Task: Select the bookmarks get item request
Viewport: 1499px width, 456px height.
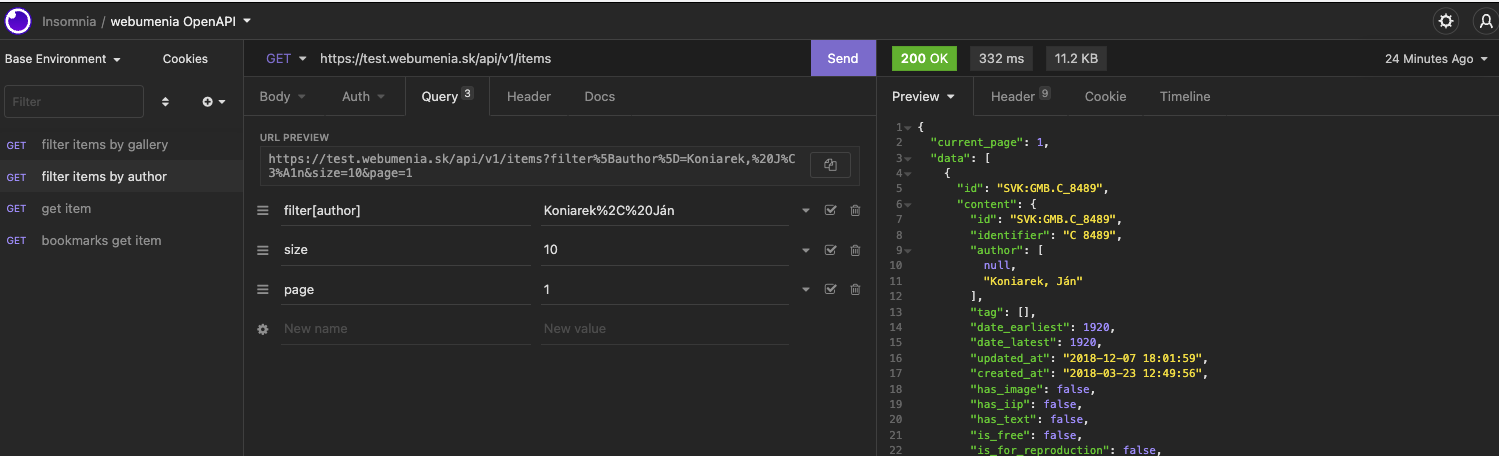Action: pyautogui.click(x=121, y=241)
